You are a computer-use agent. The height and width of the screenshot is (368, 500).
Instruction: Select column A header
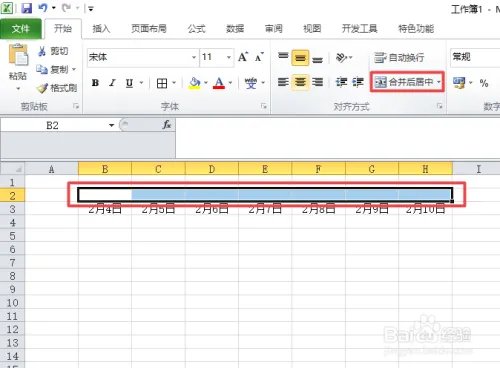coord(52,169)
